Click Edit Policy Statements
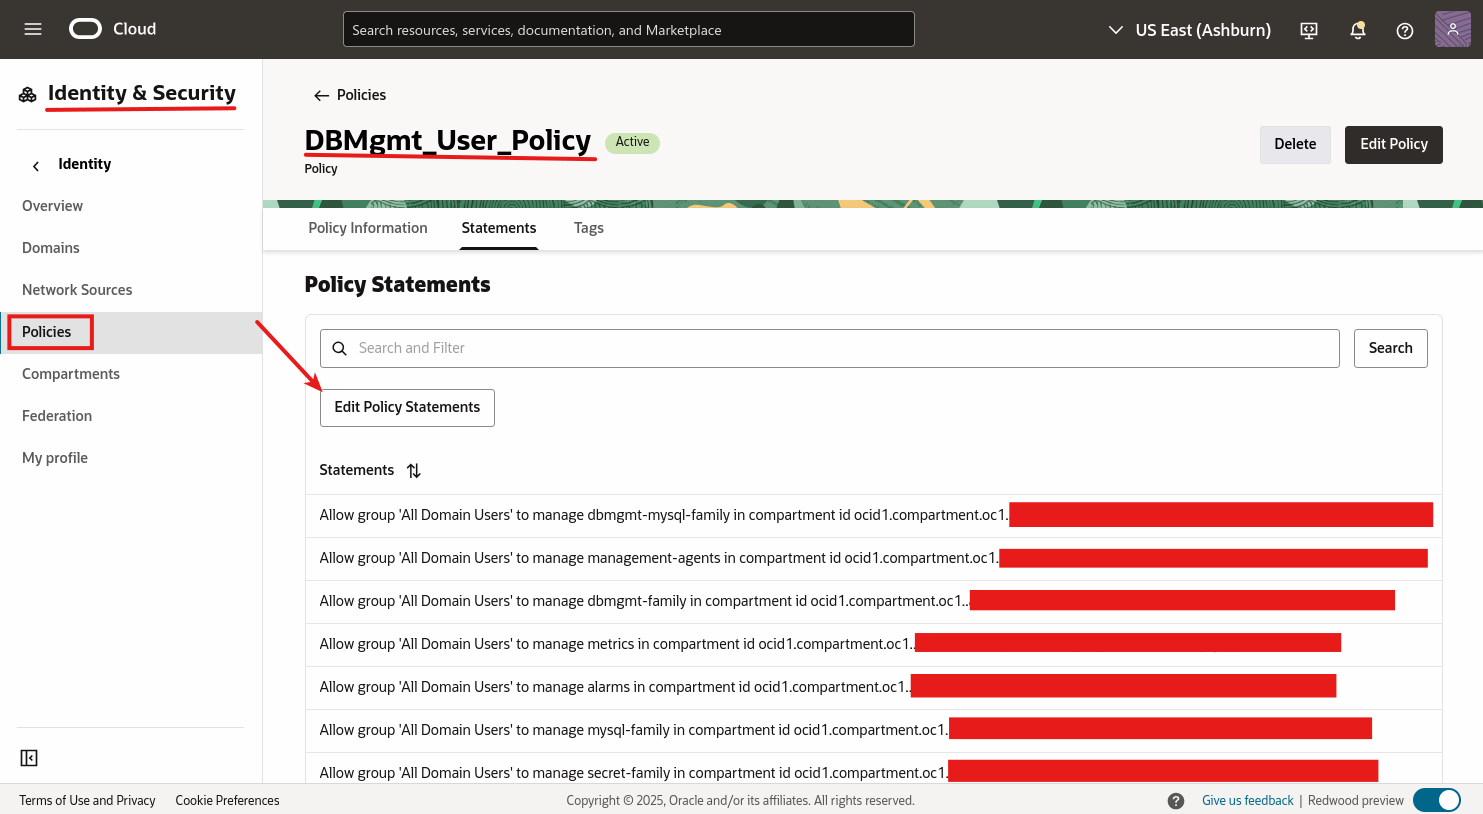Image resolution: width=1483 pixels, height=814 pixels. [x=407, y=407]
